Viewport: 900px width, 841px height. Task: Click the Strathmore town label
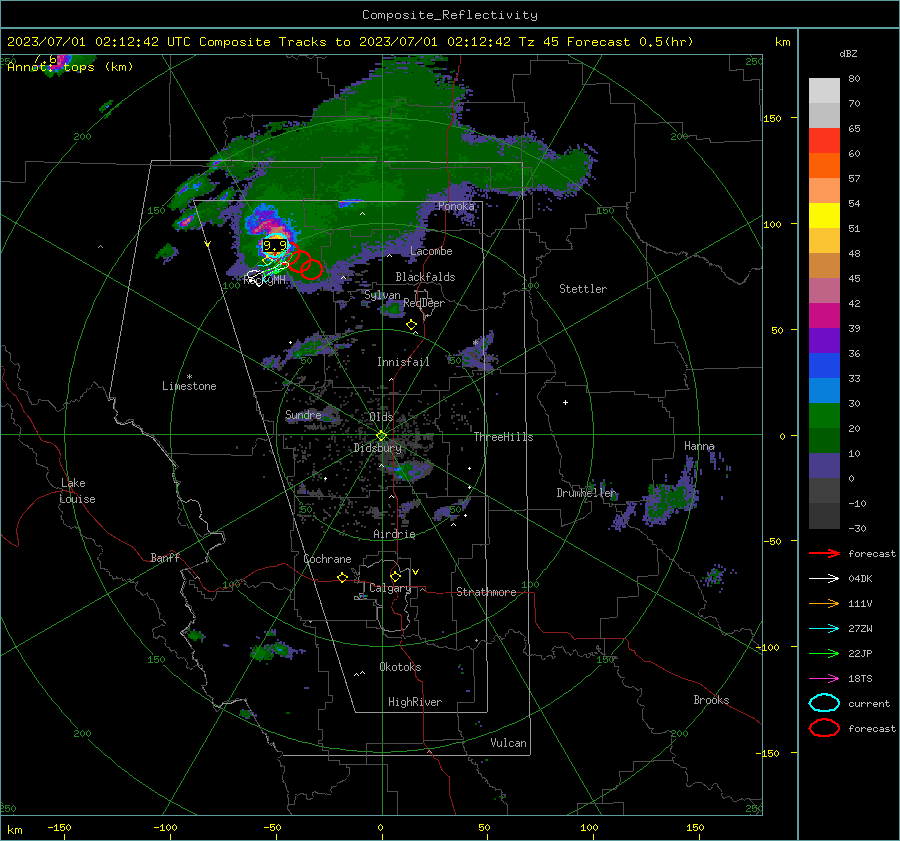pos(486,592)
